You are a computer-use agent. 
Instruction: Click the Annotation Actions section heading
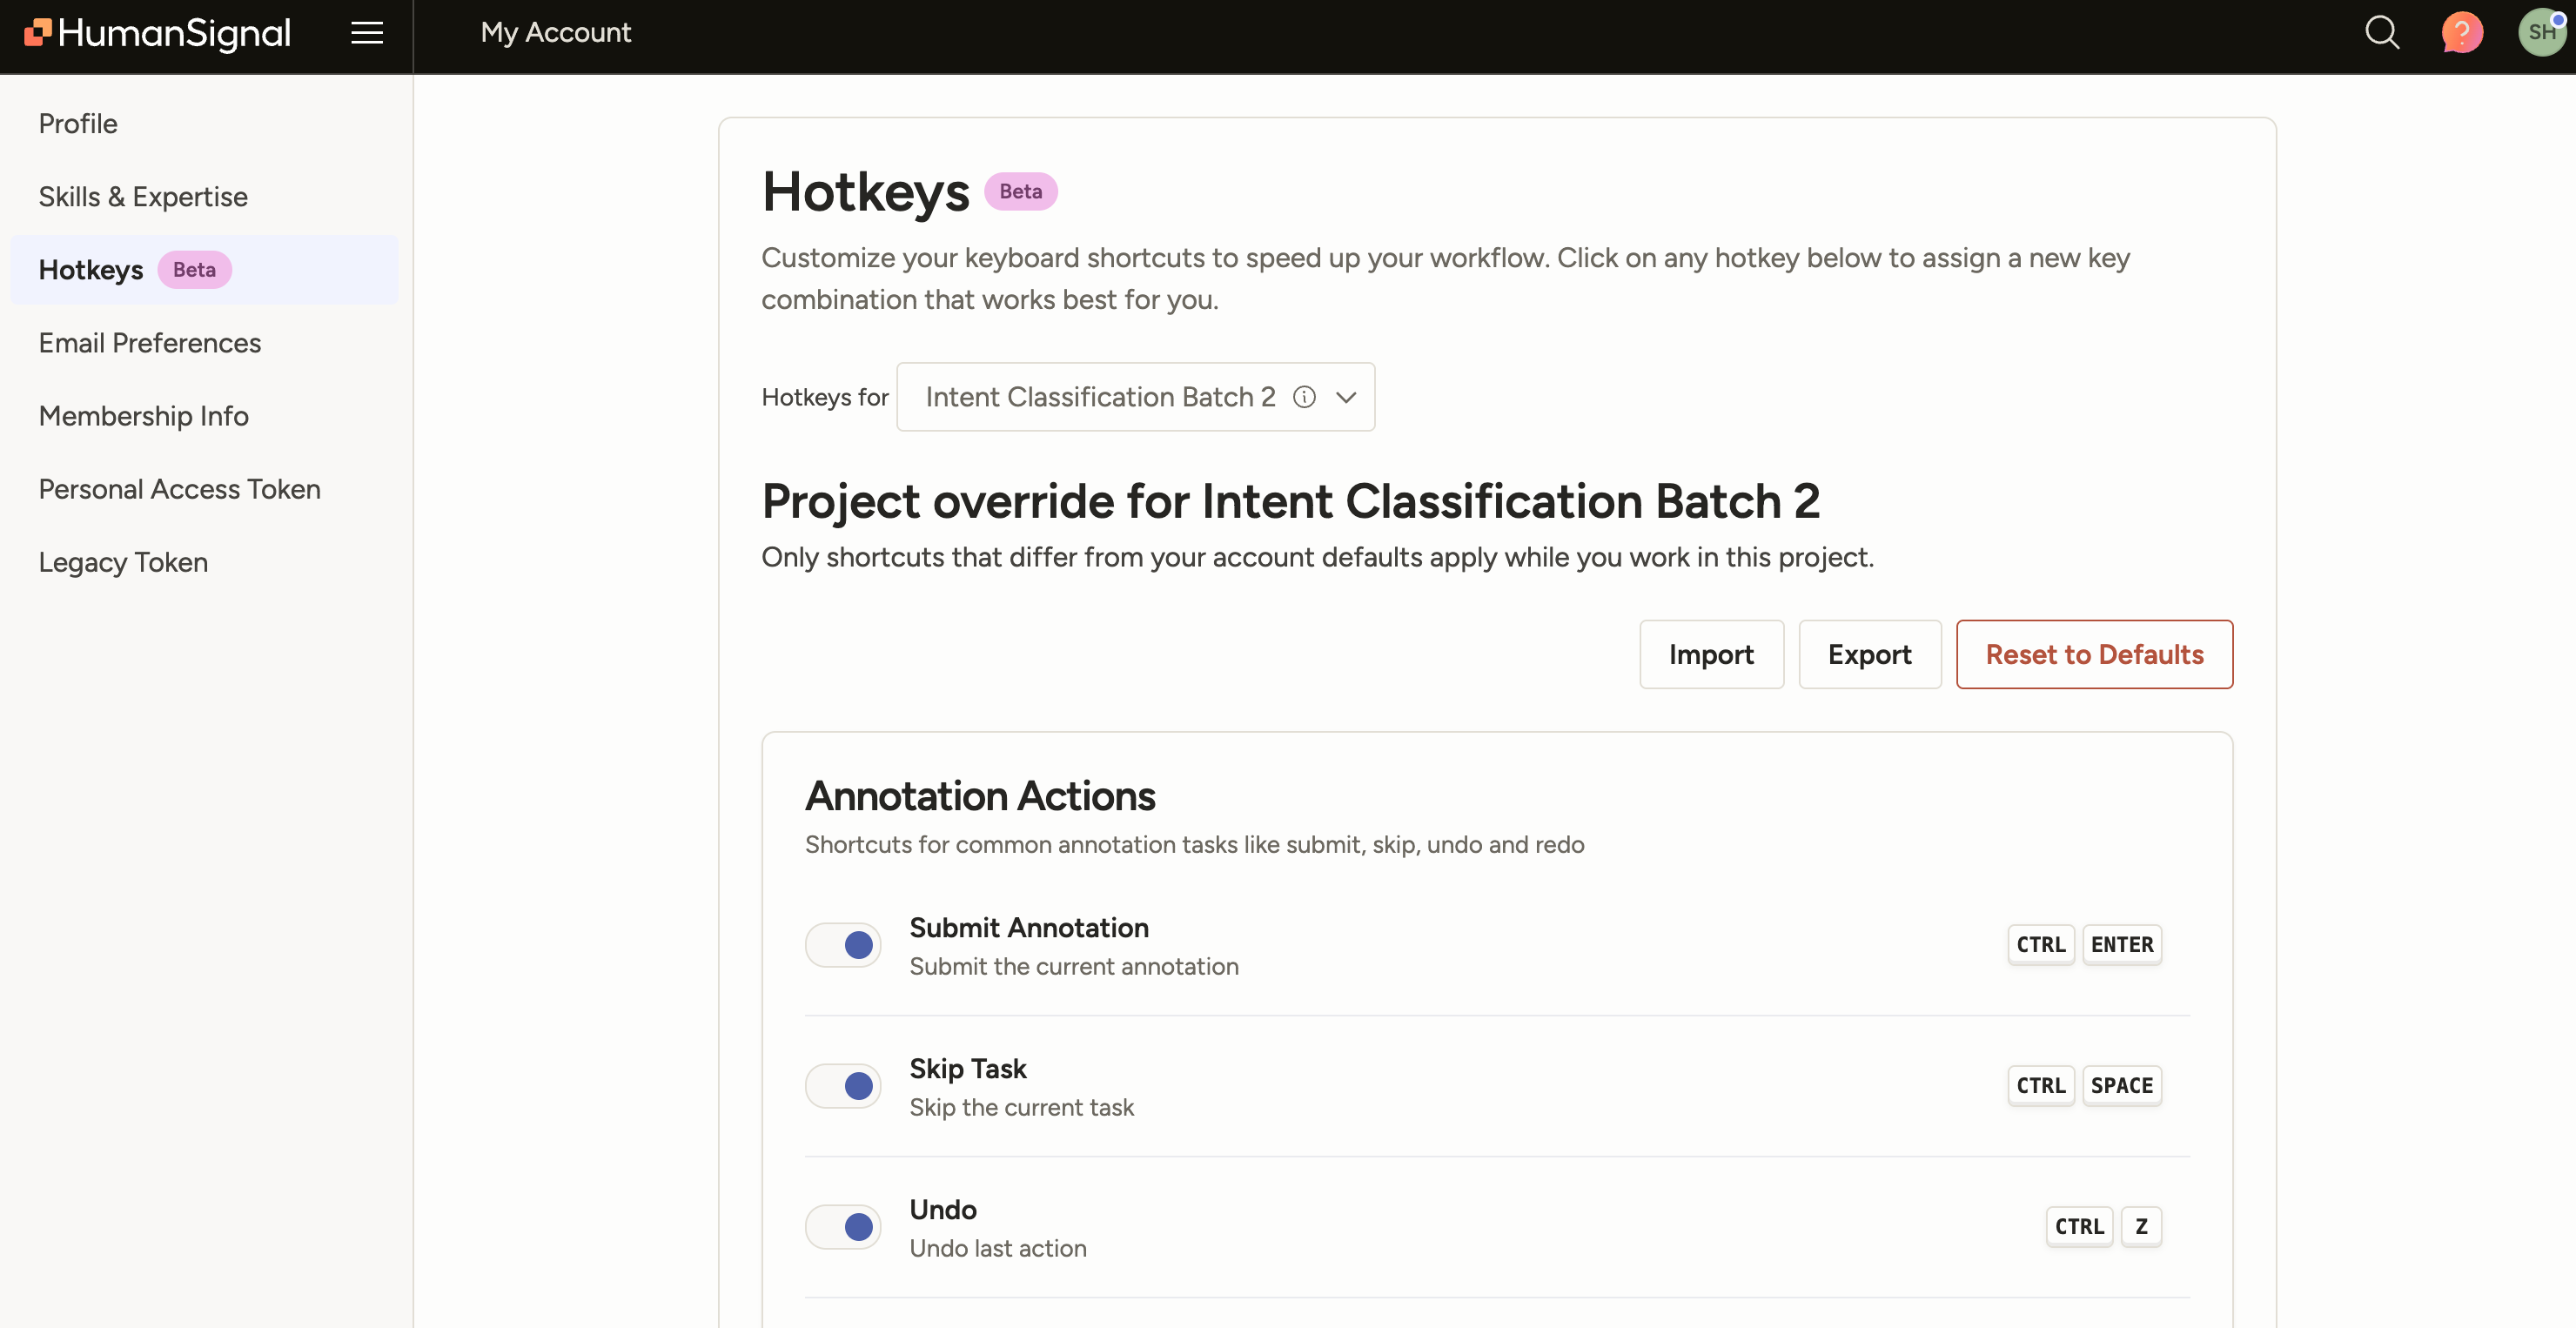(x=980, y=796)
